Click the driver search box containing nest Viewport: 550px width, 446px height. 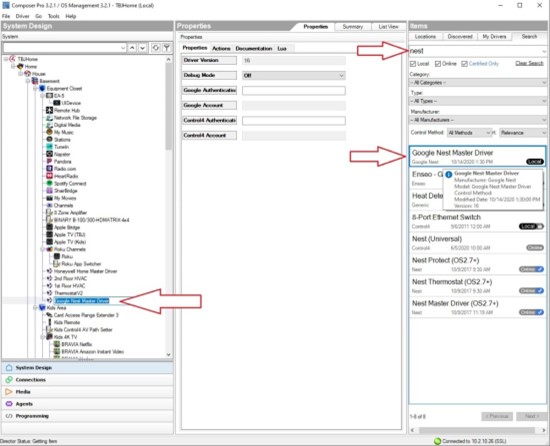click(x=478, y=51)
